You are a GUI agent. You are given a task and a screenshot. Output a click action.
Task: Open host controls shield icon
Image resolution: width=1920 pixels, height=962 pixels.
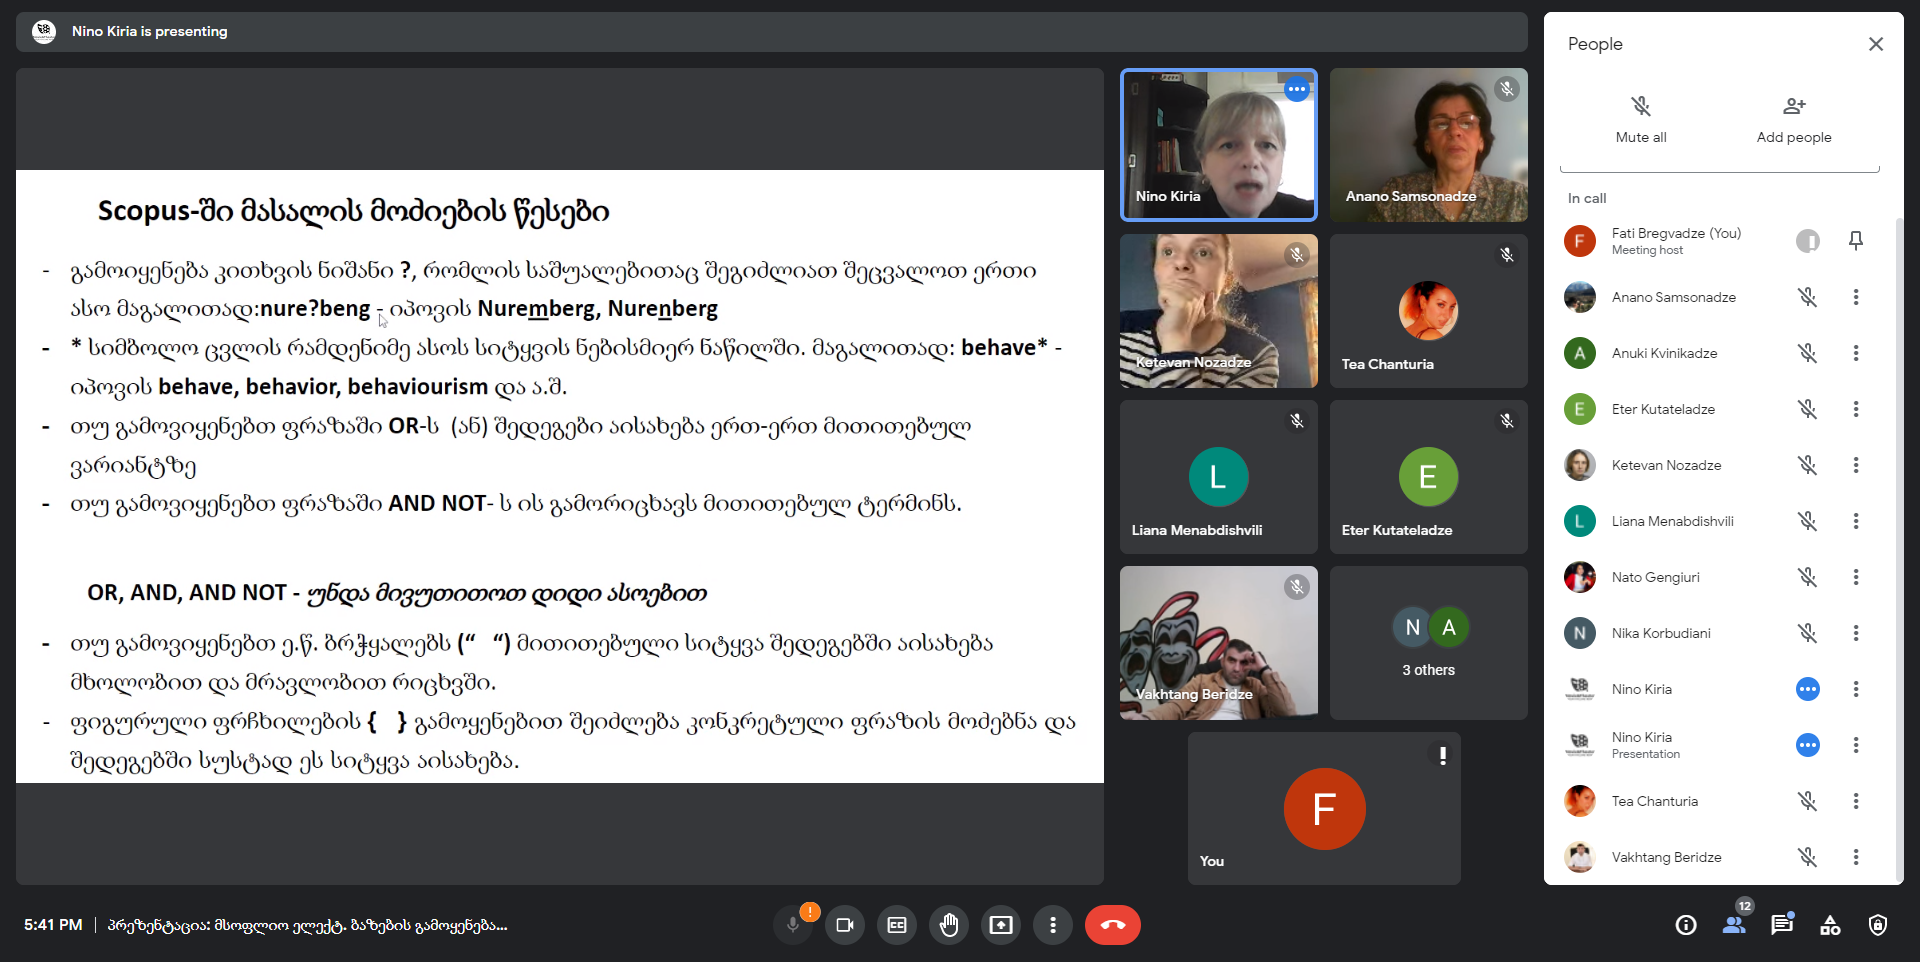1878,925
